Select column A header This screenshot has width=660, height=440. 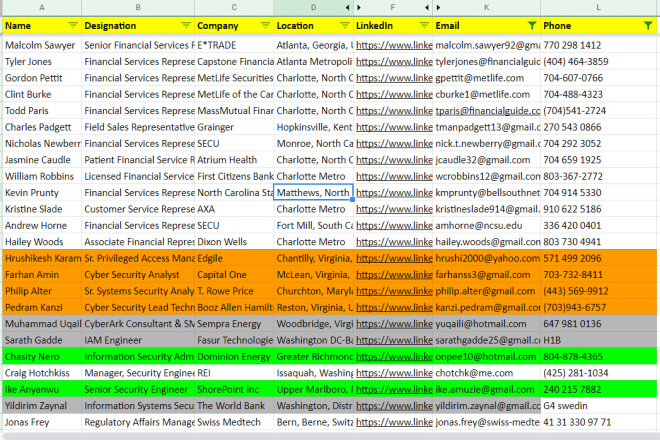point(42,7)
